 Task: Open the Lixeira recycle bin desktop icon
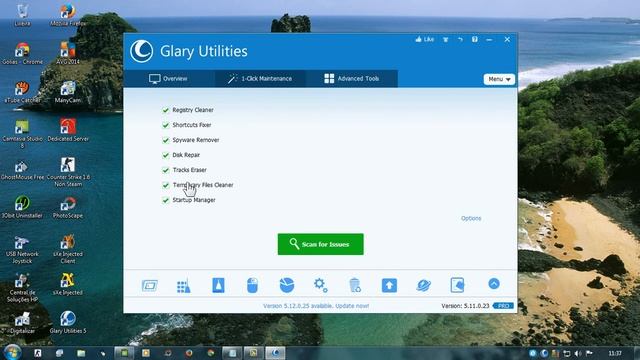[x=22, y=16]
